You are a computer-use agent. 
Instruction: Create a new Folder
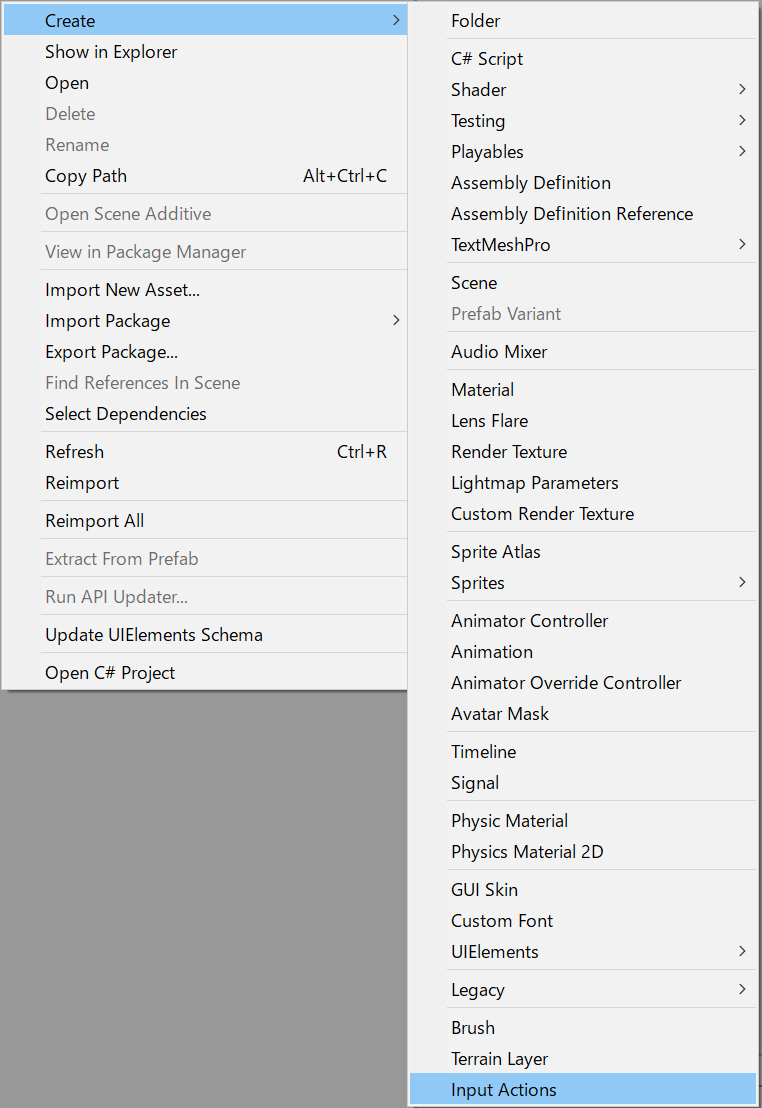(x=582, y=20)
